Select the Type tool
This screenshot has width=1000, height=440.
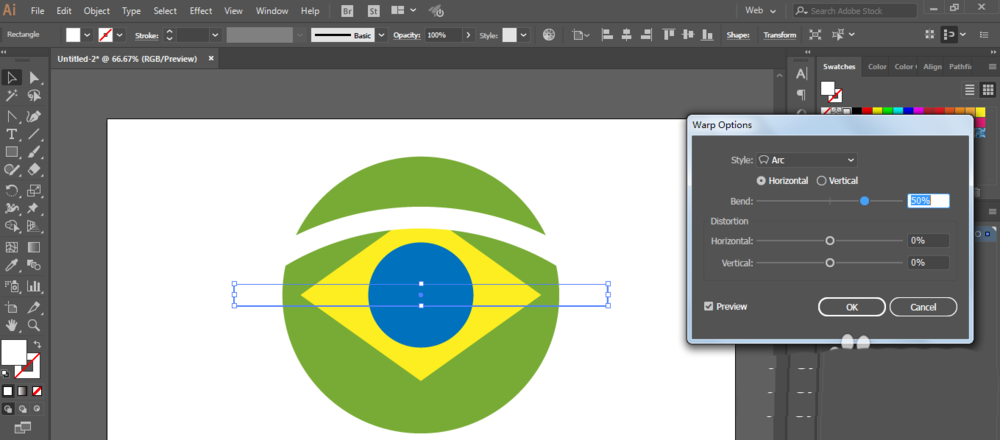[x=11, y=134]
